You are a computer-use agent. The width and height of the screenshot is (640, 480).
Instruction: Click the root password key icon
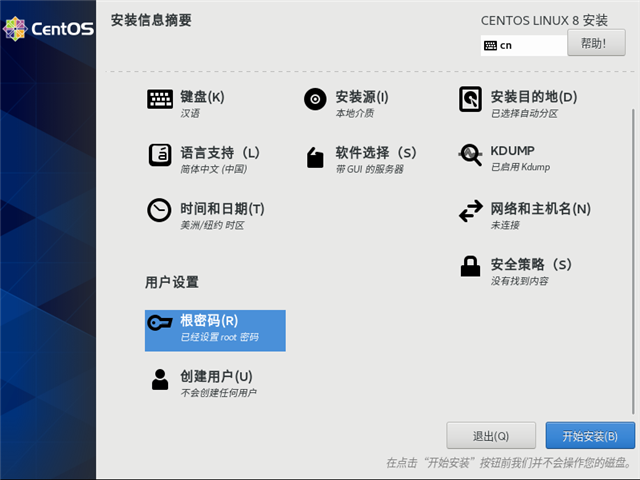pyautogui.click(x=160, y=323)
